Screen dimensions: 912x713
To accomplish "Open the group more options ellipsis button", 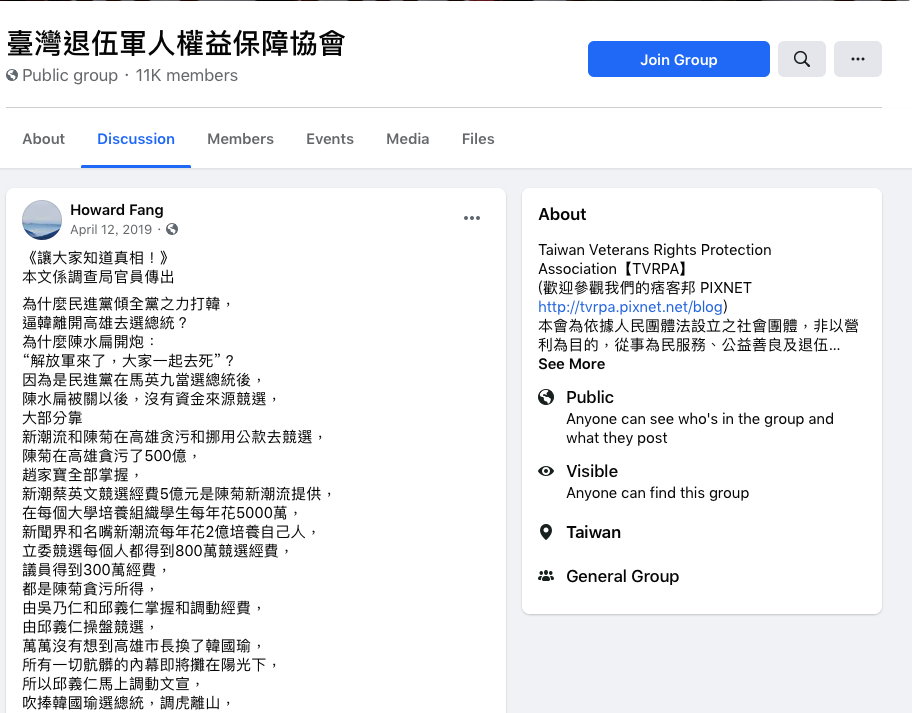I will coord(857,59).
